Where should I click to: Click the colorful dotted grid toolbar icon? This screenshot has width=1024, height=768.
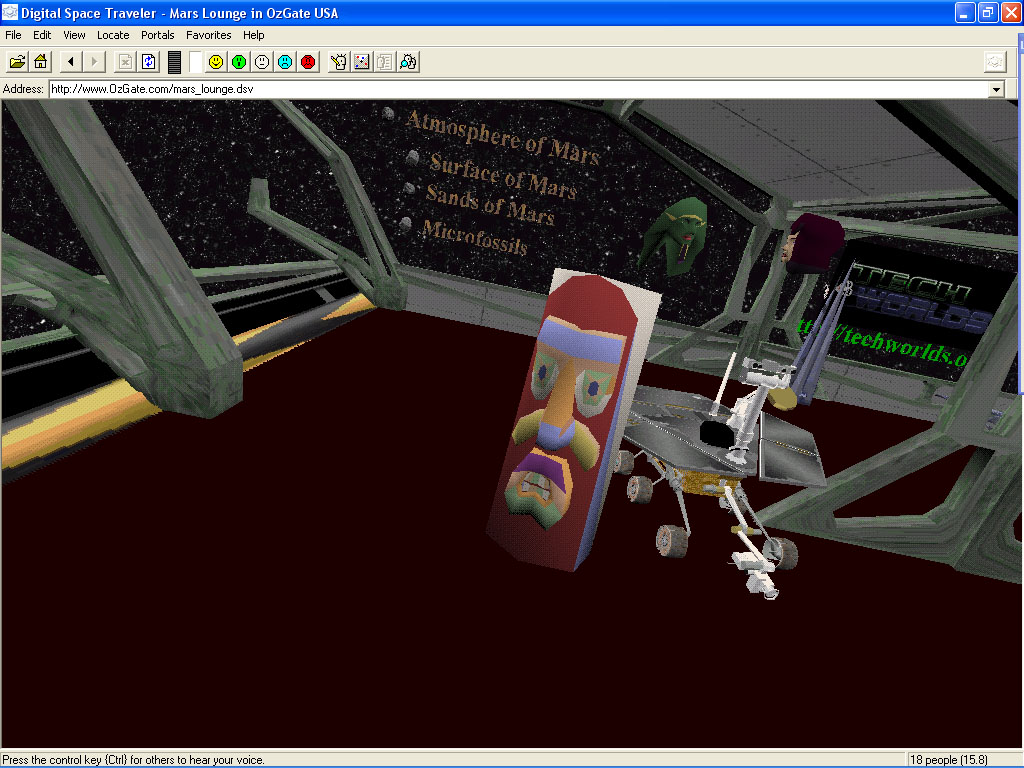pos(362,62)
